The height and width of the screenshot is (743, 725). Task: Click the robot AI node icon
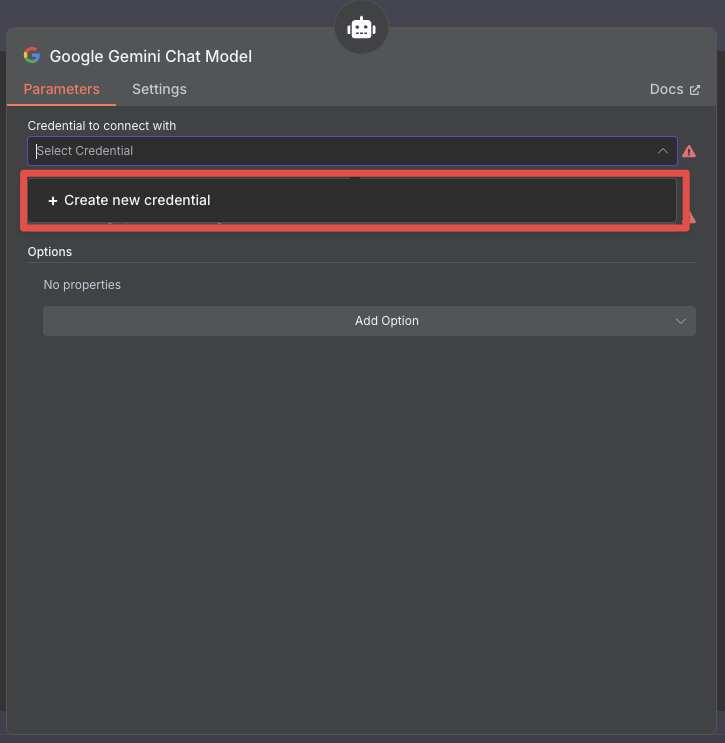[x=361, y=29]
